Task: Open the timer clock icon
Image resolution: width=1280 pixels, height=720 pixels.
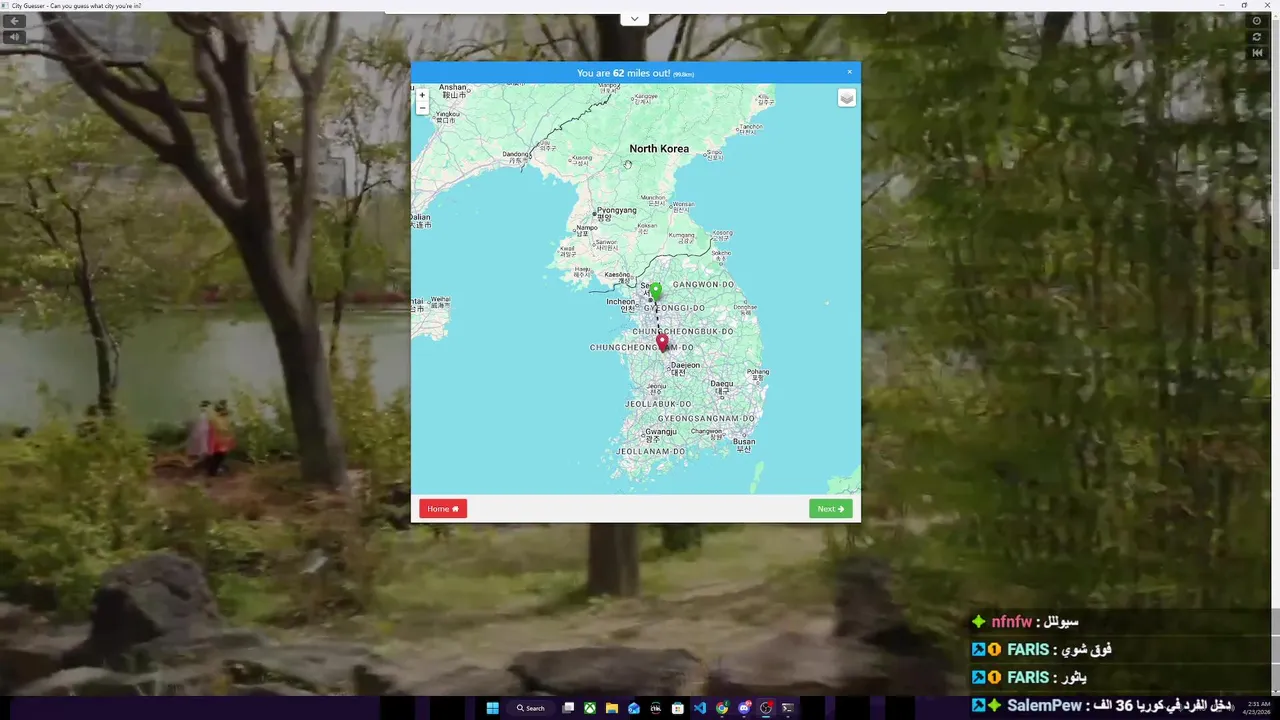Action: pyautogui.click(x=1257, y=21)
